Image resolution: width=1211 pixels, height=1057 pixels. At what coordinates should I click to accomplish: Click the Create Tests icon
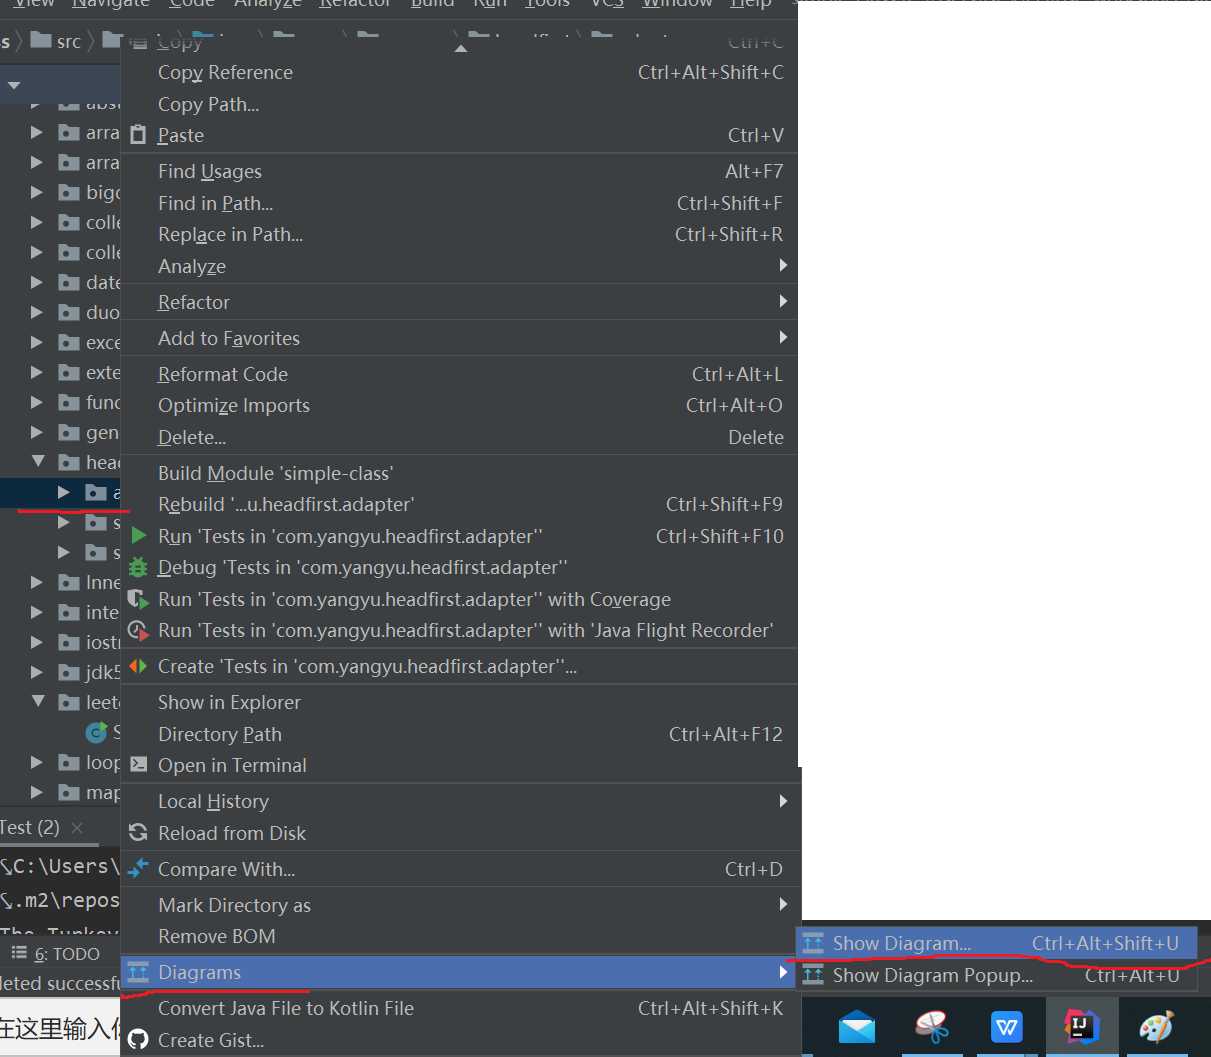(x=138, y=666)
